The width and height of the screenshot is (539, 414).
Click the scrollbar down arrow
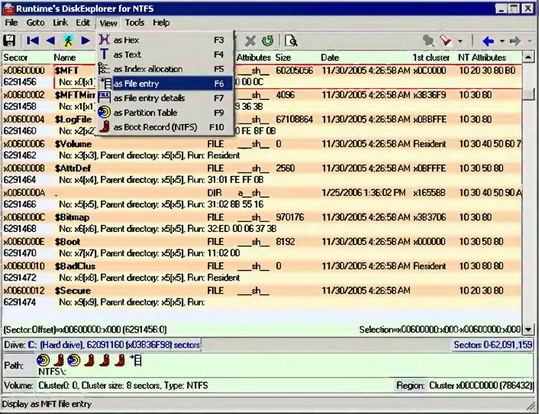tap(528, 329)
